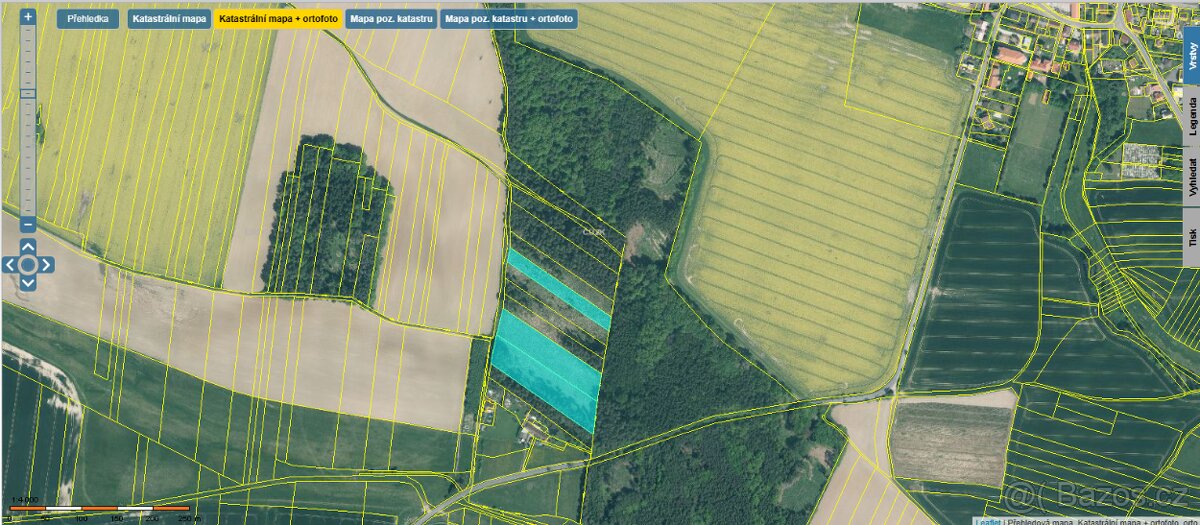Viewport: 1200px width, 525px height.
Task: Switch to Mapa poz. katastru layer
Action: click(391, 19)
